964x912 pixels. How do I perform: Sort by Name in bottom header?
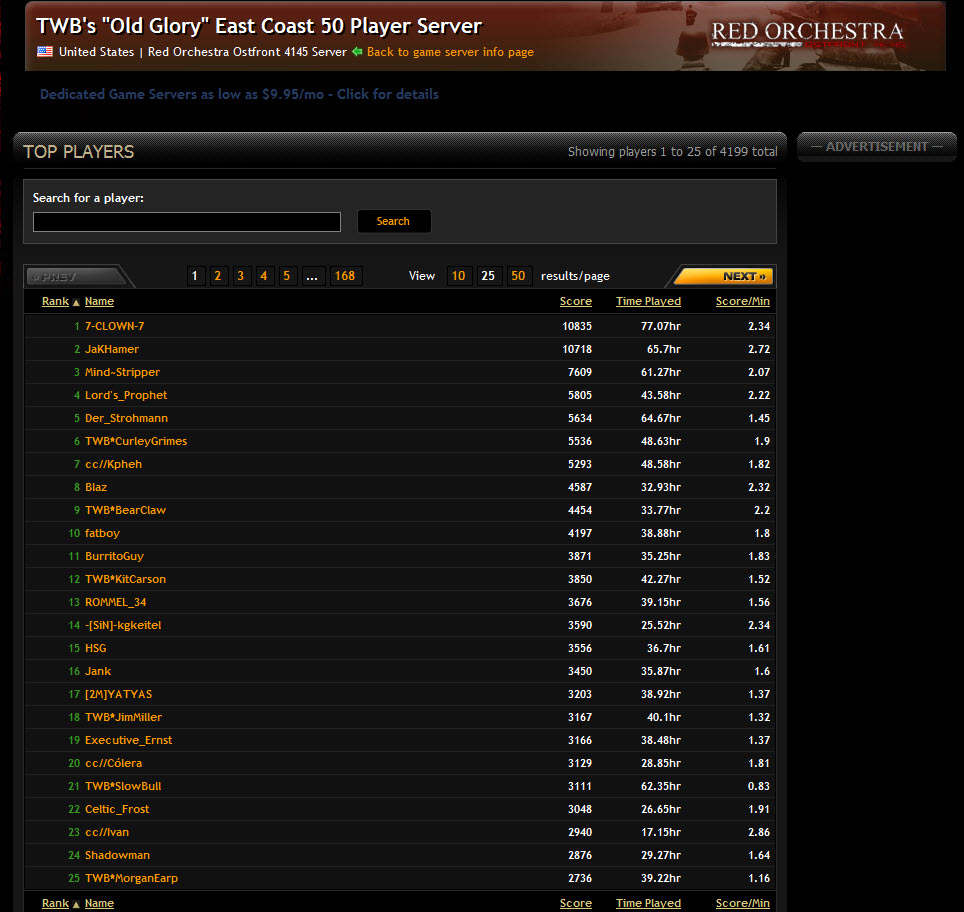click(x=100, y=903)
